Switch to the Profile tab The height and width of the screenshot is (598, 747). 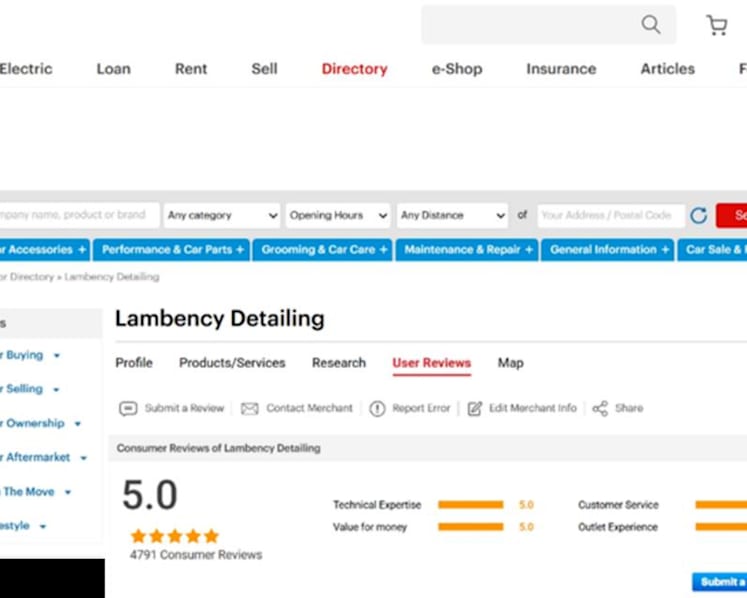(134, 363)
